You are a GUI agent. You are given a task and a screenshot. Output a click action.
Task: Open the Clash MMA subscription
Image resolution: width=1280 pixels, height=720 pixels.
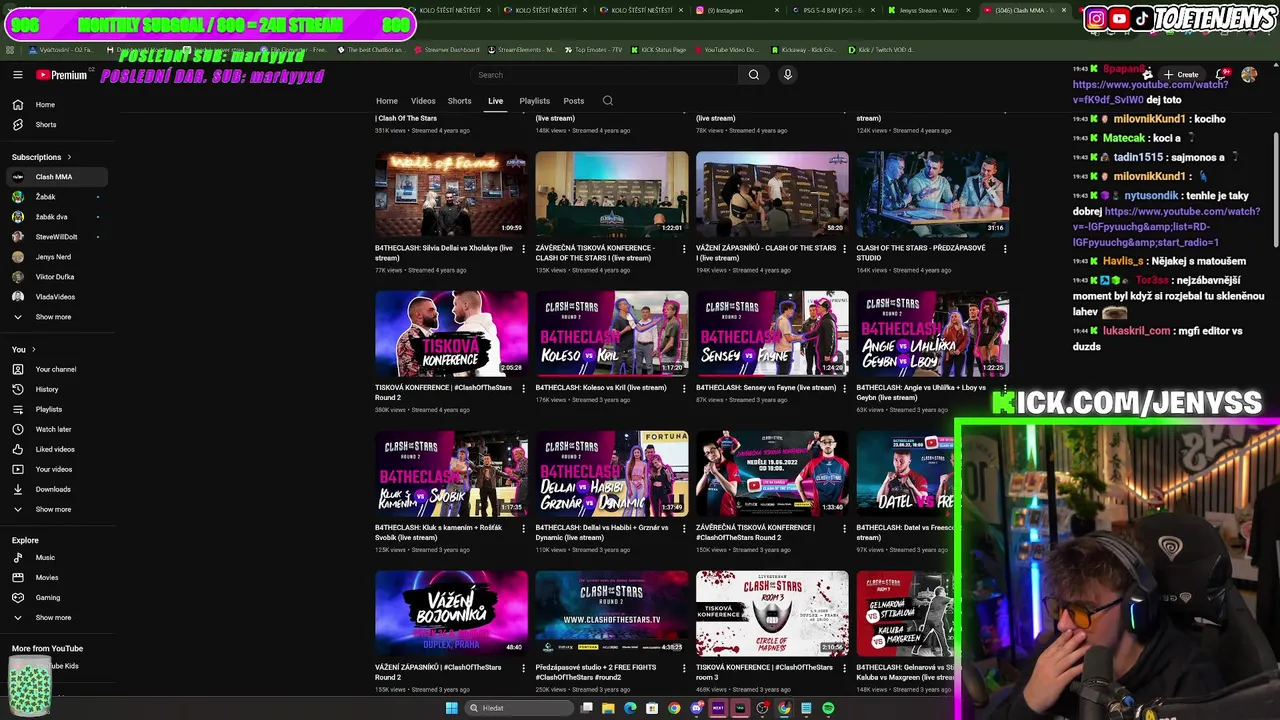coord(56,177)
